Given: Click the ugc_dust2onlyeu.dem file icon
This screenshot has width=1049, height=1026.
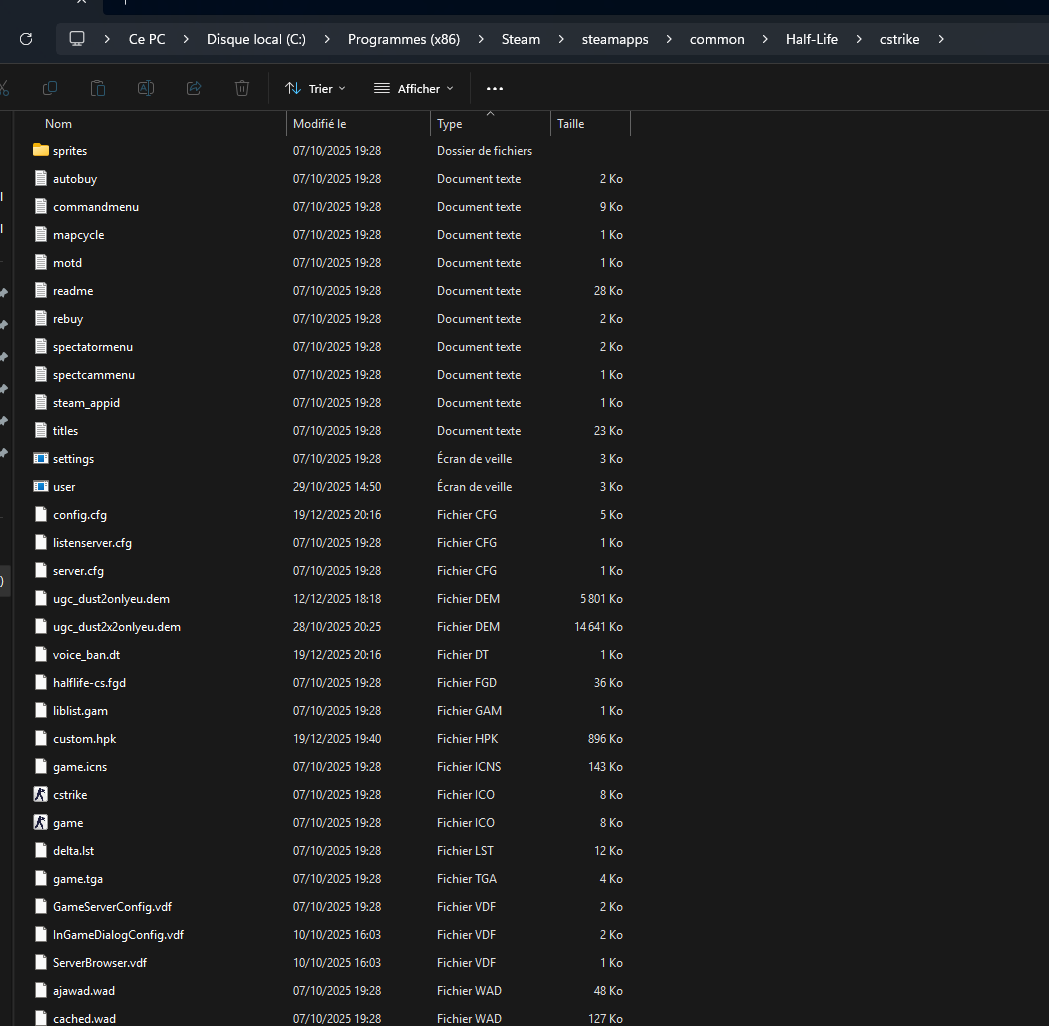Looking at the screenshot, I should pos(41,599).
